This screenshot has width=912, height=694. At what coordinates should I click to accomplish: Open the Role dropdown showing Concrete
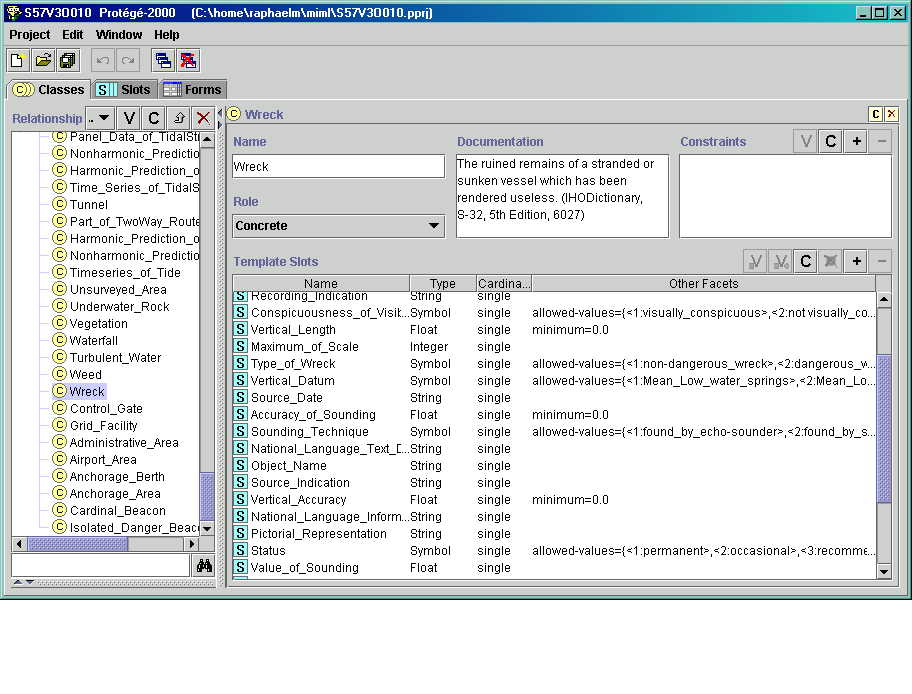338,226
